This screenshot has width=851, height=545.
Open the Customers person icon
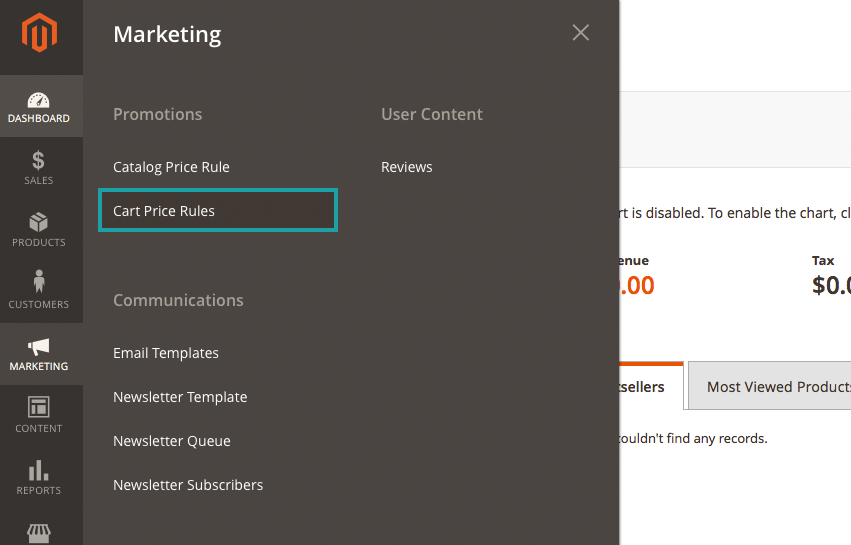(x=39, y=283)
